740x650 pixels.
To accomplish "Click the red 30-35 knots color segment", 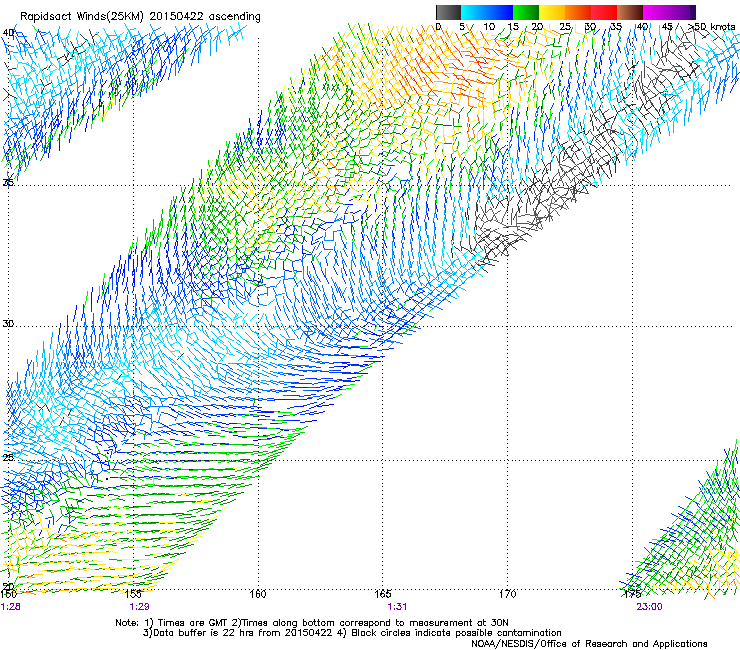I will tap(604, 12).
